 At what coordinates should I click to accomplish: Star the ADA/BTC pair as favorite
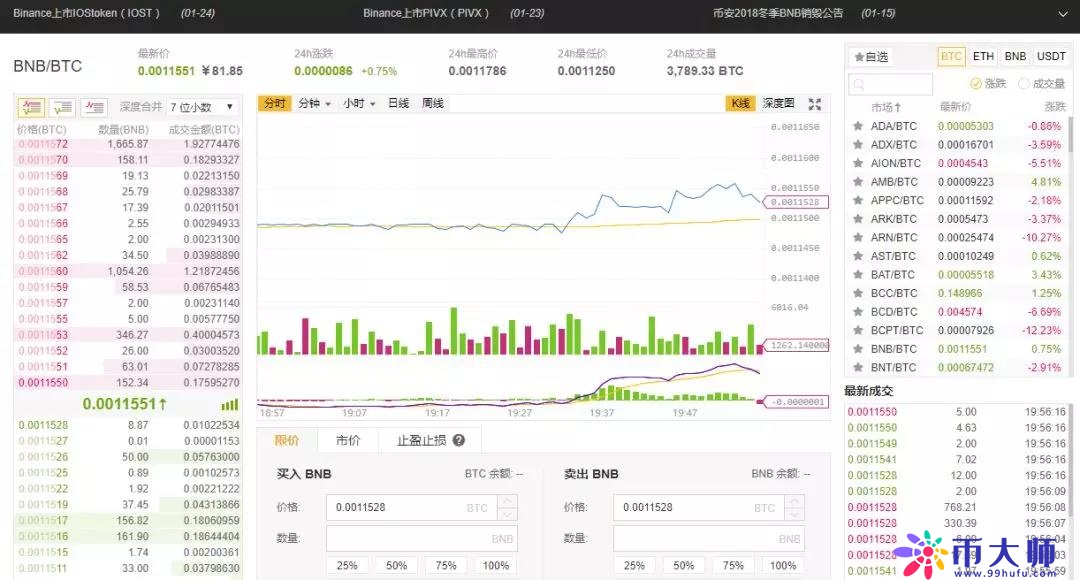coord(858,126)
